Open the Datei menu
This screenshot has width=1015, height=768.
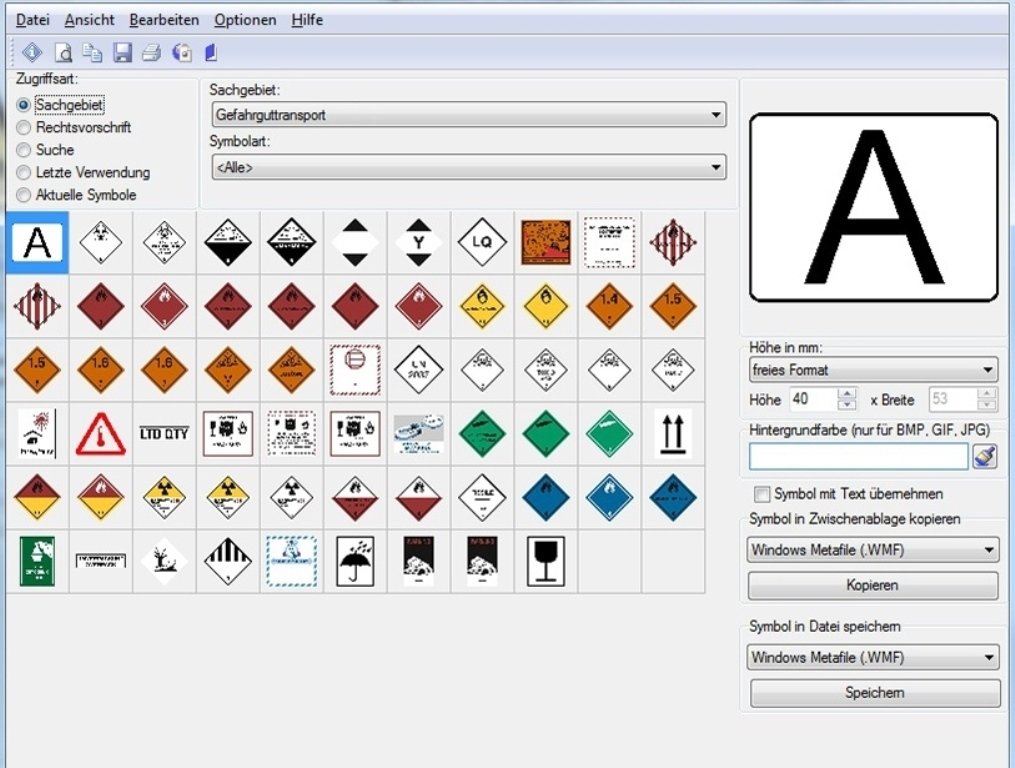(32, 20)
